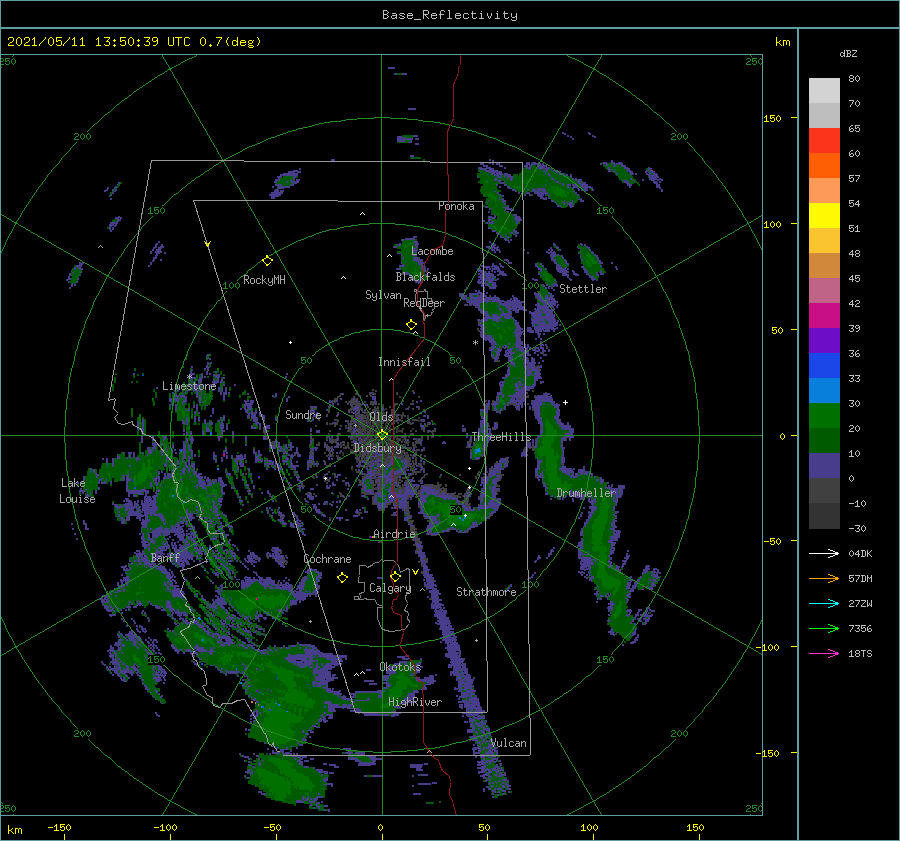Click the Blackfalds label

425,277
